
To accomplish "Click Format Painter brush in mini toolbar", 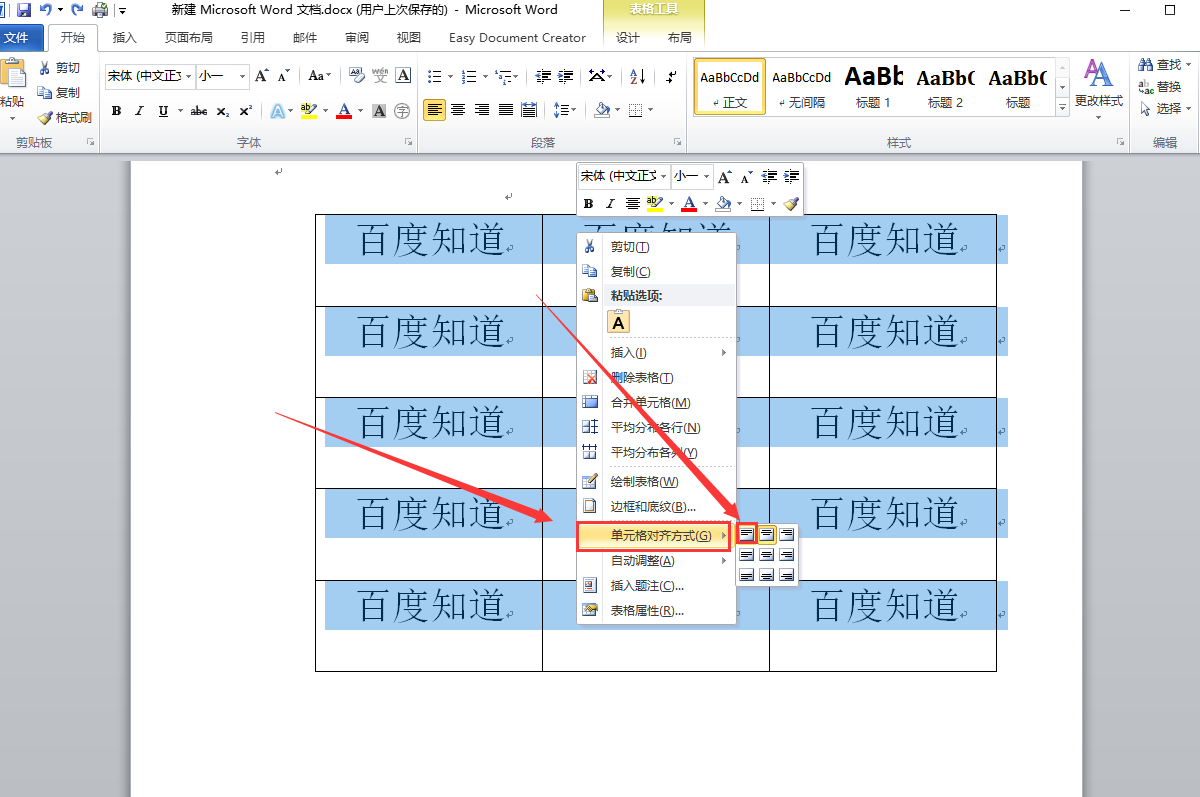I will coord(791,204).
